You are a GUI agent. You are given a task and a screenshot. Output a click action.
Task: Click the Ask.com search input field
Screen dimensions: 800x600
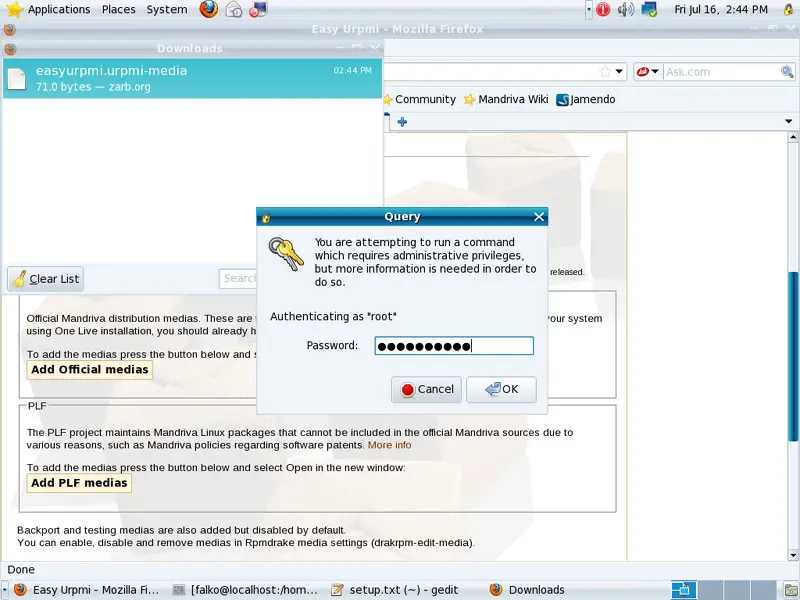pyautogui.click(x=721, y=72)
